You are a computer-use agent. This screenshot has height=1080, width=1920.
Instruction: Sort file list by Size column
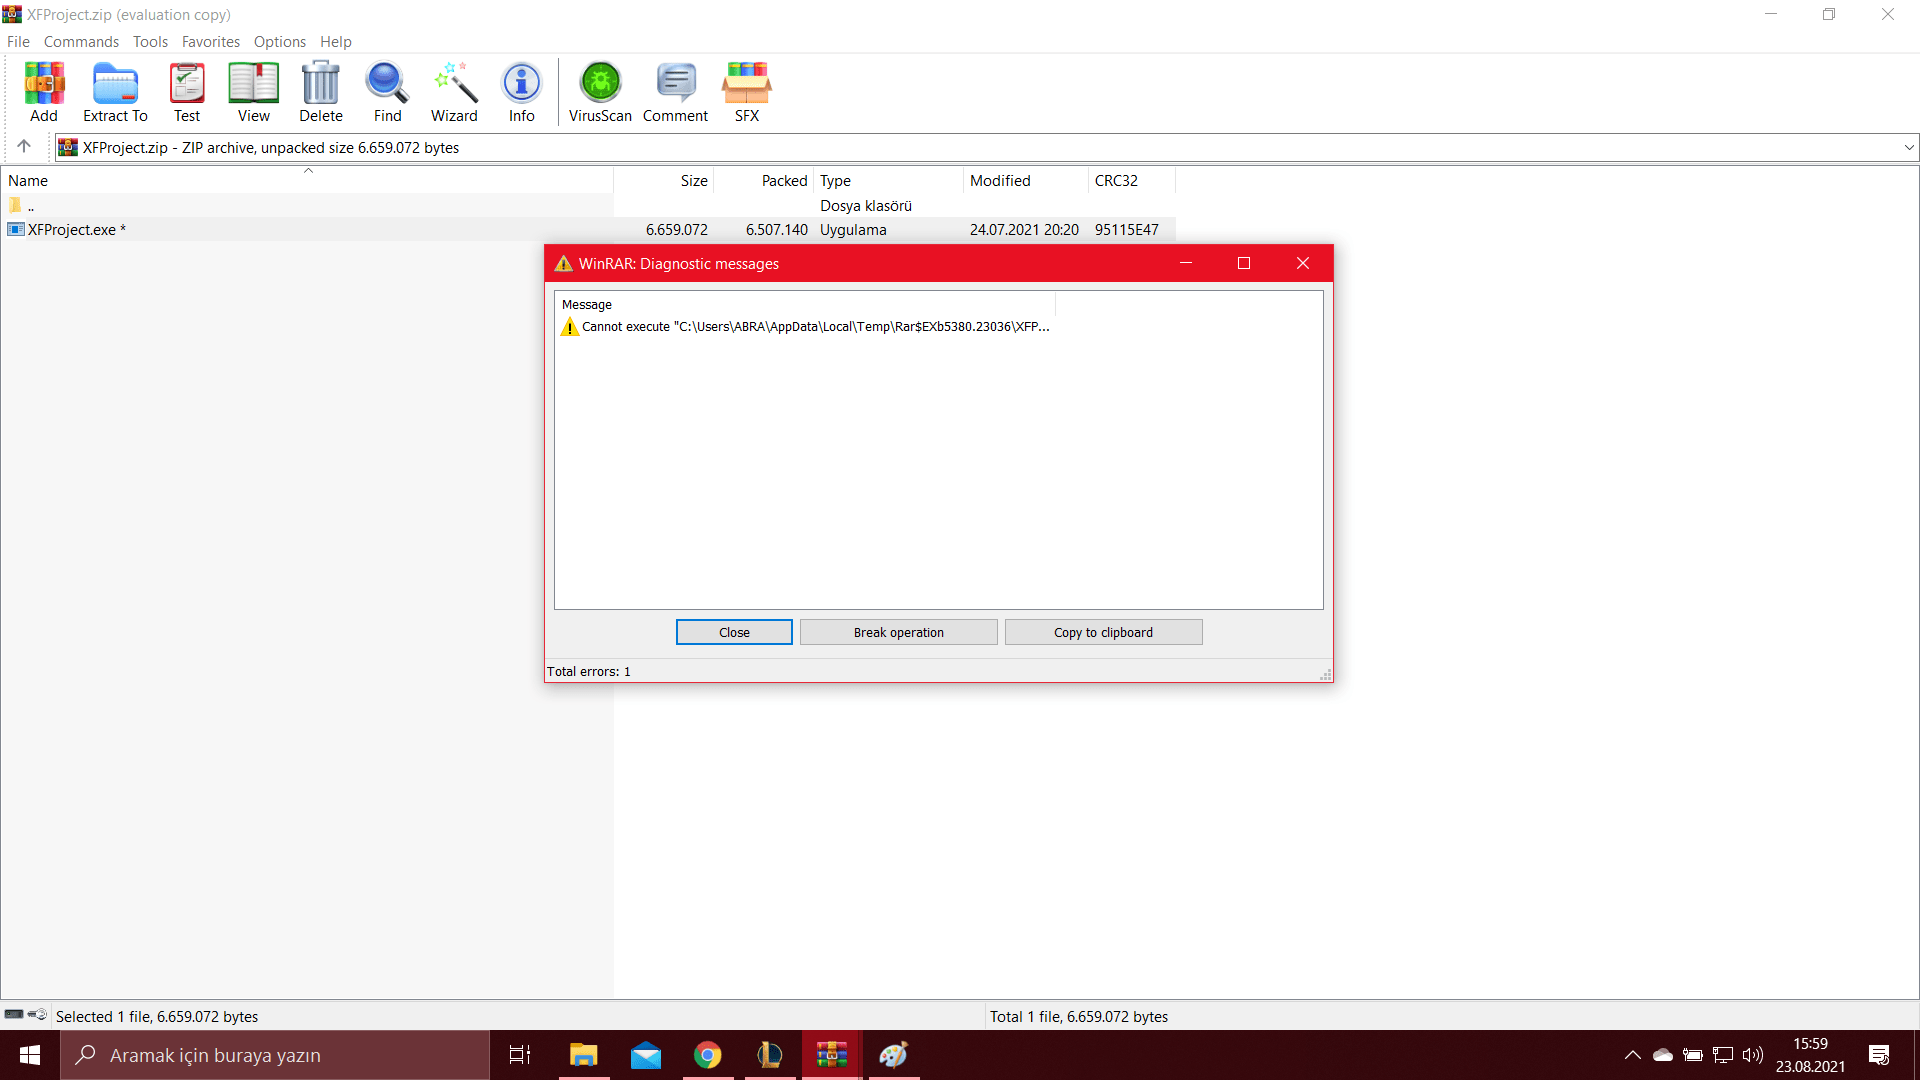[x=664, y=181]
